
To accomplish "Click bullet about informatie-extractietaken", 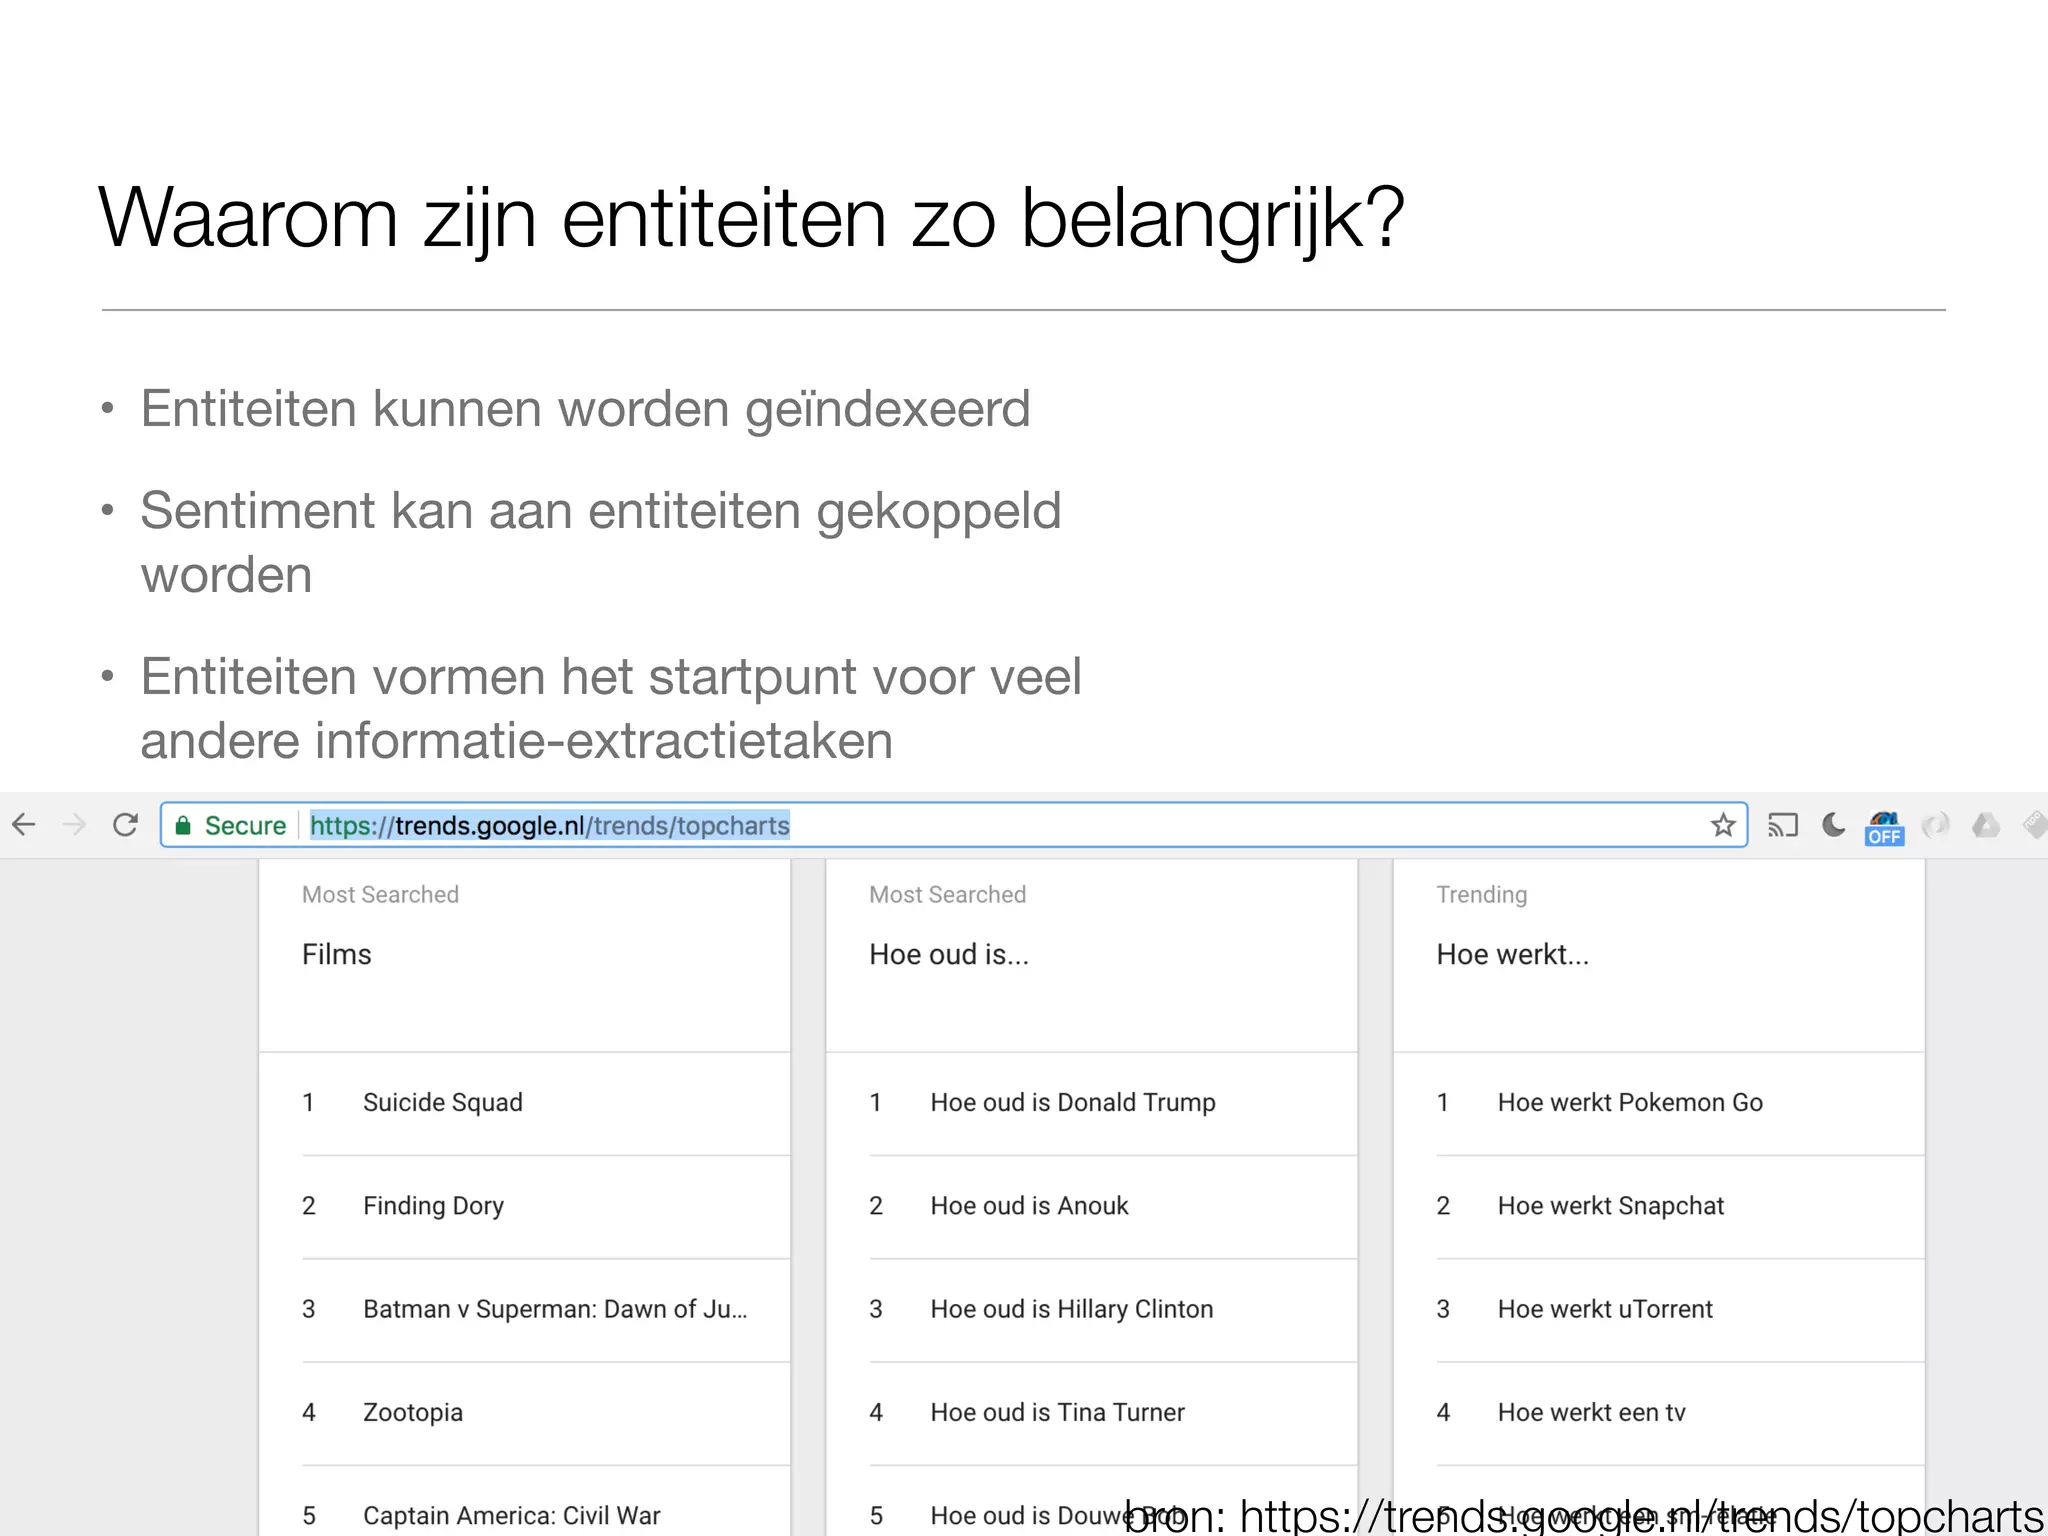I will 611,708.
